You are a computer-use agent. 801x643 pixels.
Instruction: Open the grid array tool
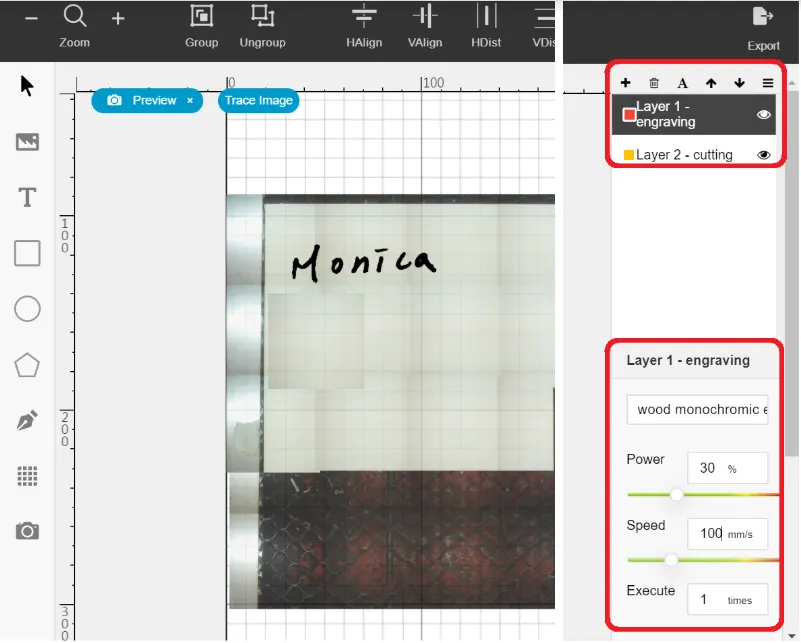tap(27, 476)
